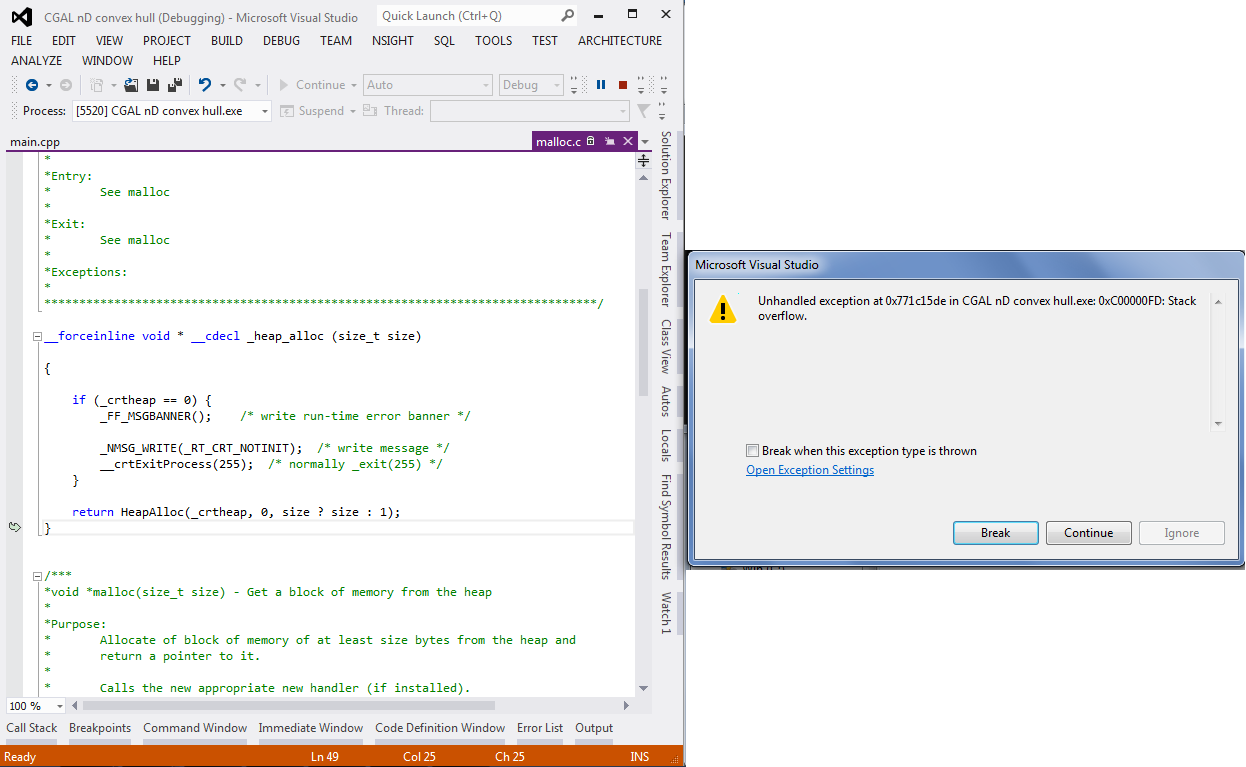Open the Breakpoints tab
The height and width of the screenshot is (767, 1246).
(100, 728)
